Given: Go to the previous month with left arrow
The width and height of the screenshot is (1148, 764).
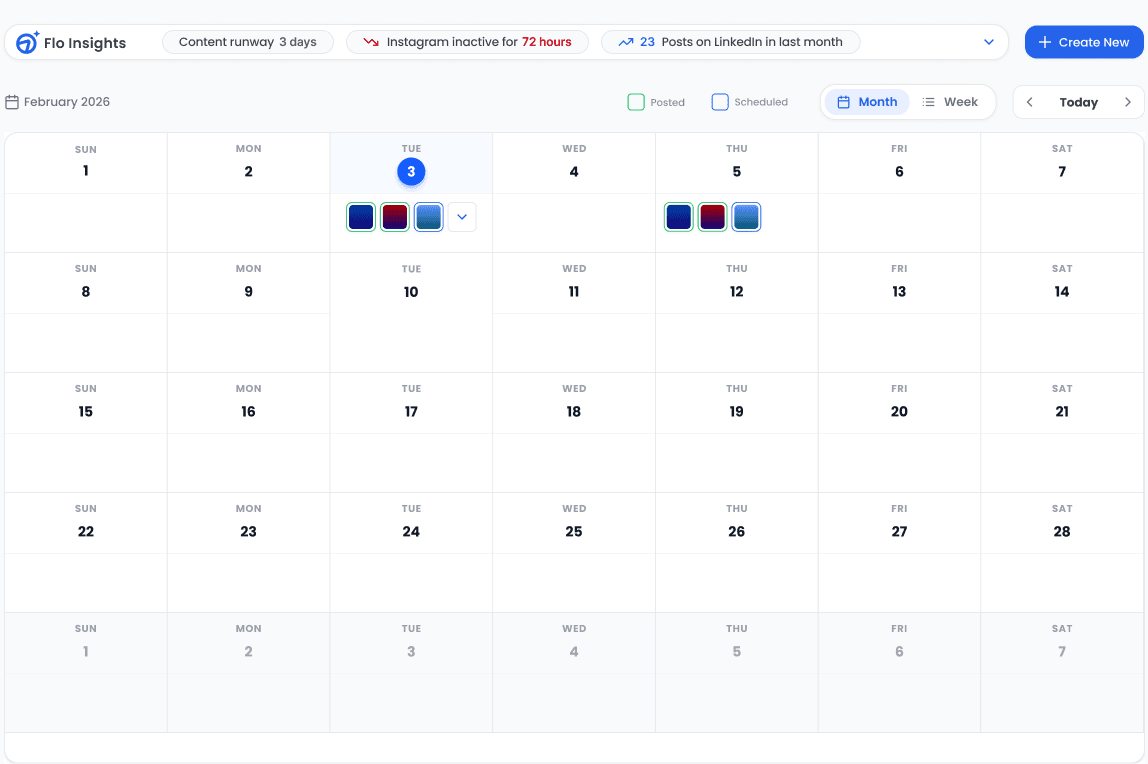Looking at the screenshot, I should pyautogui.click(x=1030, y=102).
